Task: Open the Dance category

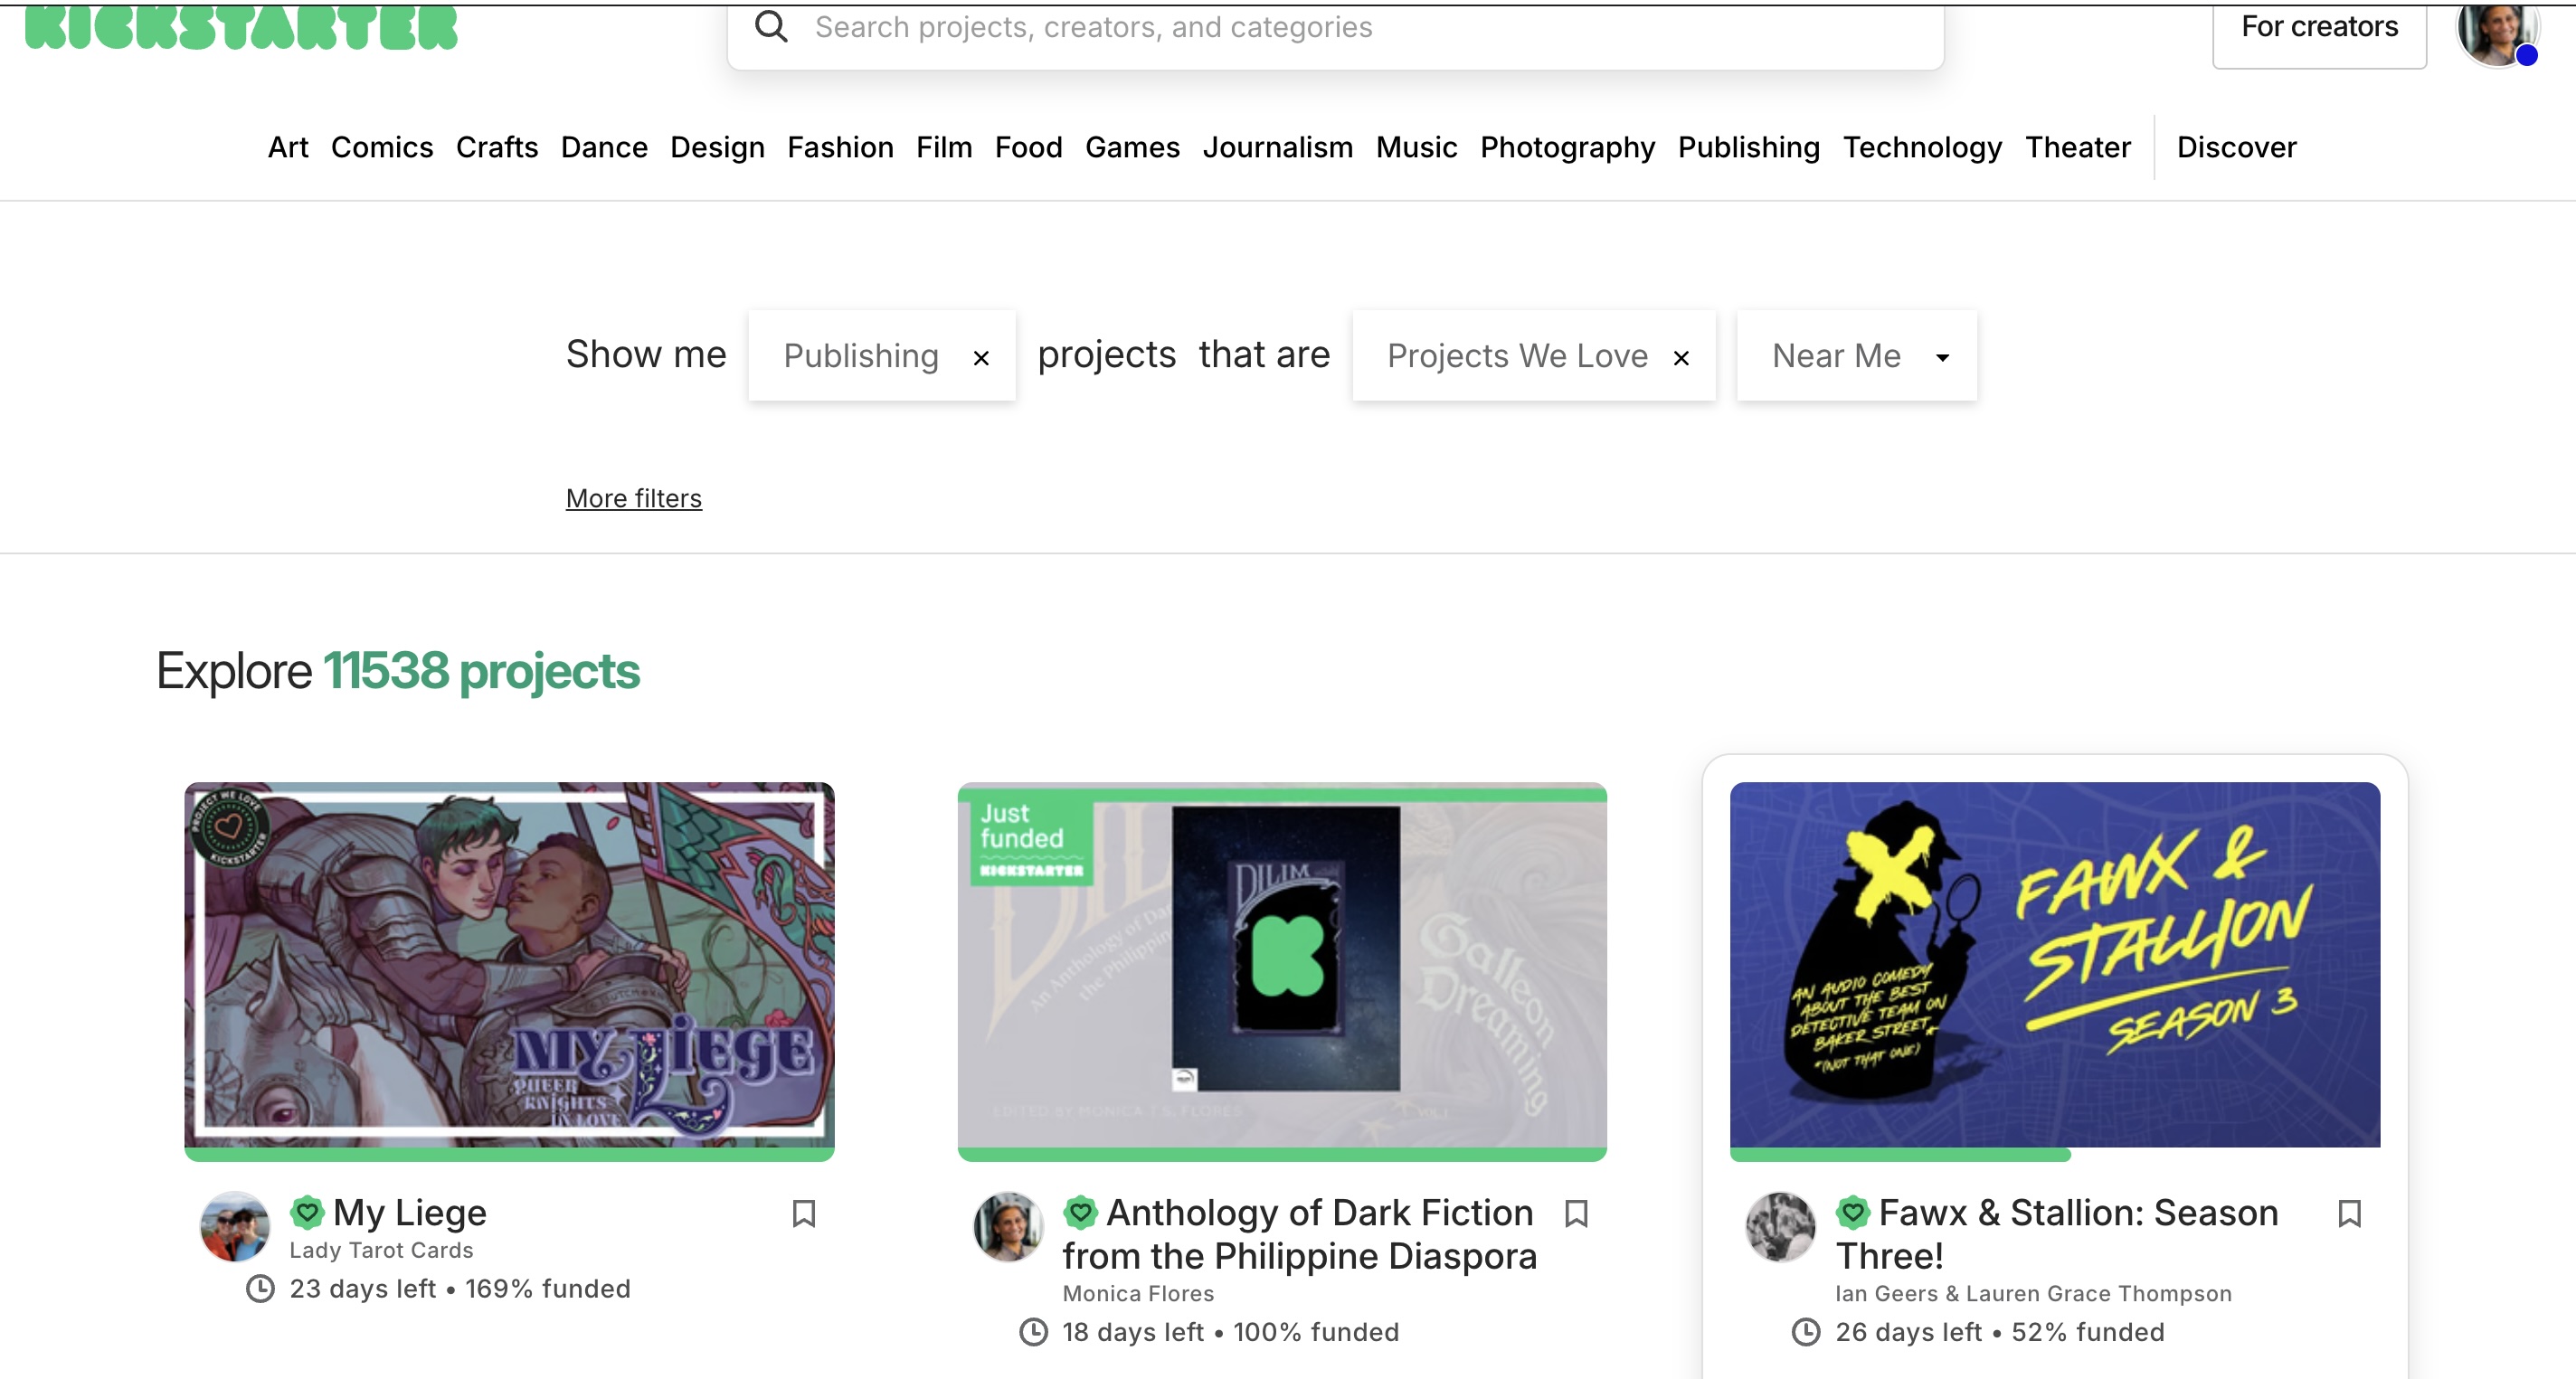Action: 604,147
